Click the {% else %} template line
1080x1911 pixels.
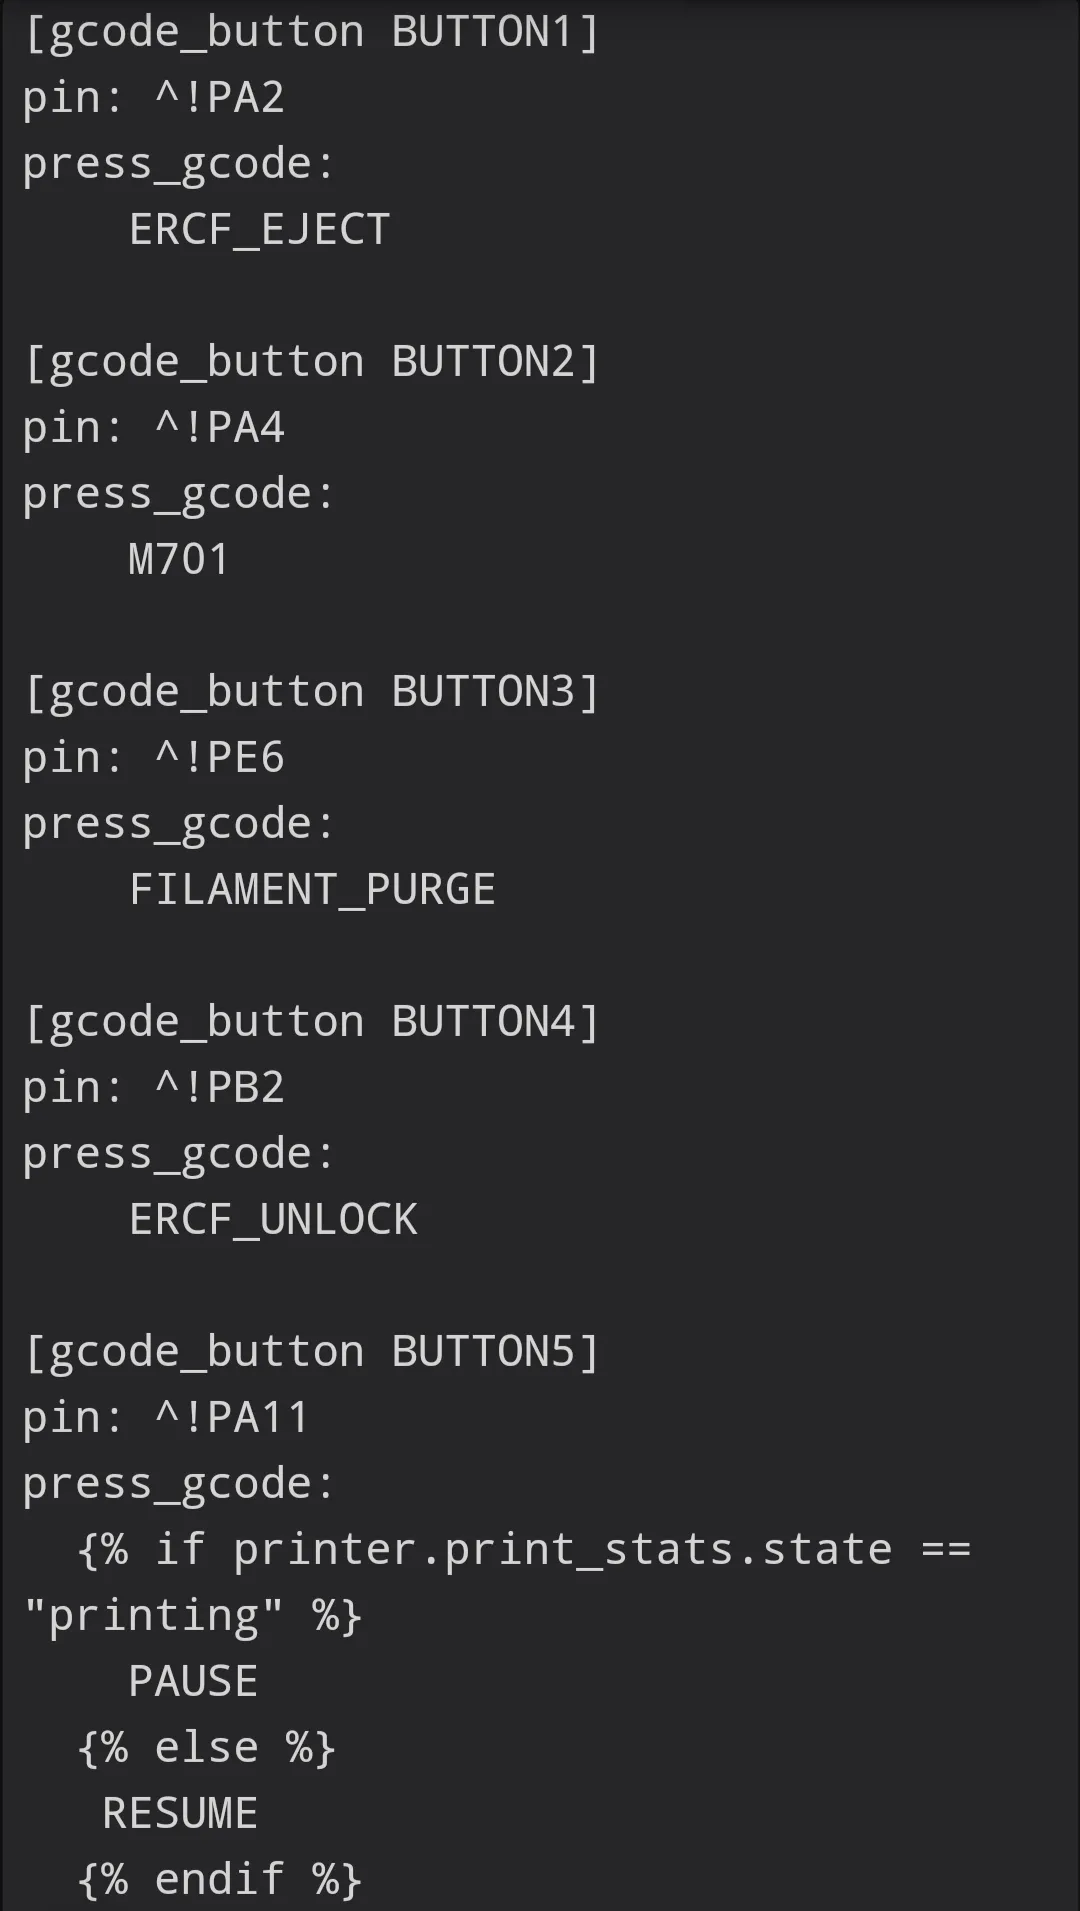206,1748
